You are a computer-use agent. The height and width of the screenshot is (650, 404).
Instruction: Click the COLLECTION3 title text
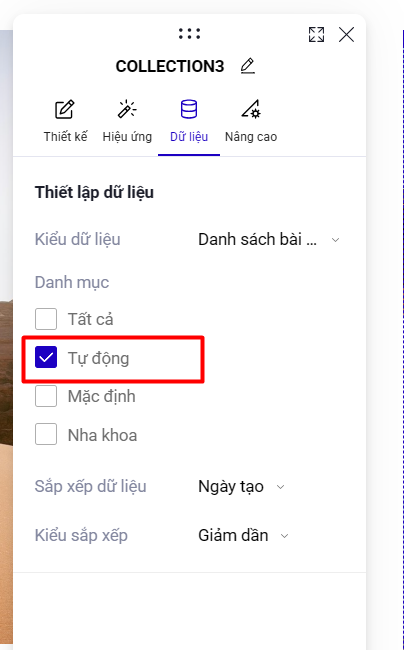(x=170, y=66)
